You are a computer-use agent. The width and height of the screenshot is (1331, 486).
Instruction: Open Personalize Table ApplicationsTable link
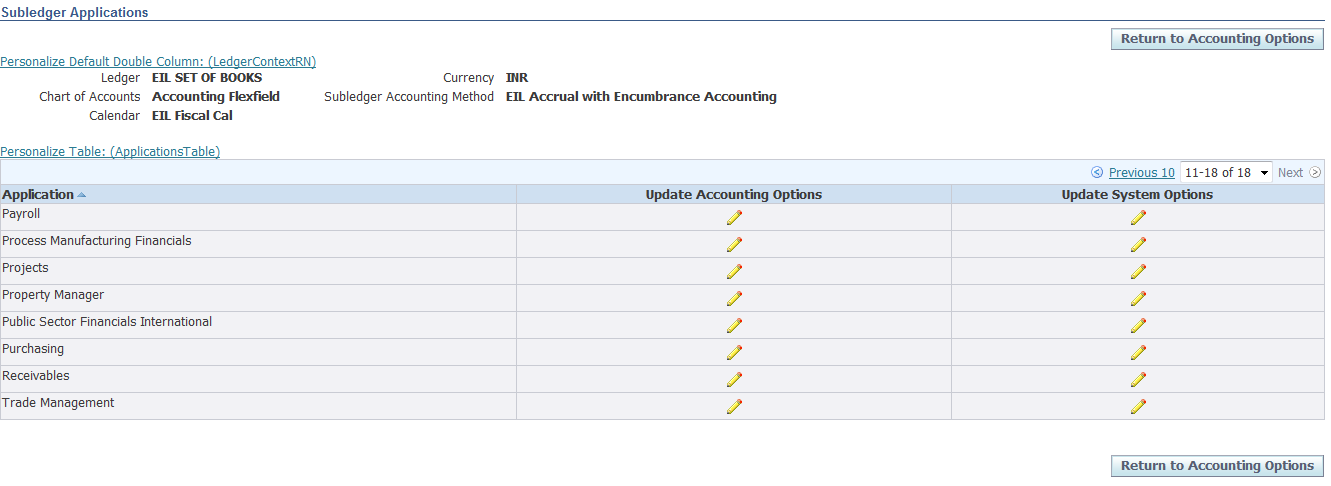110,152
